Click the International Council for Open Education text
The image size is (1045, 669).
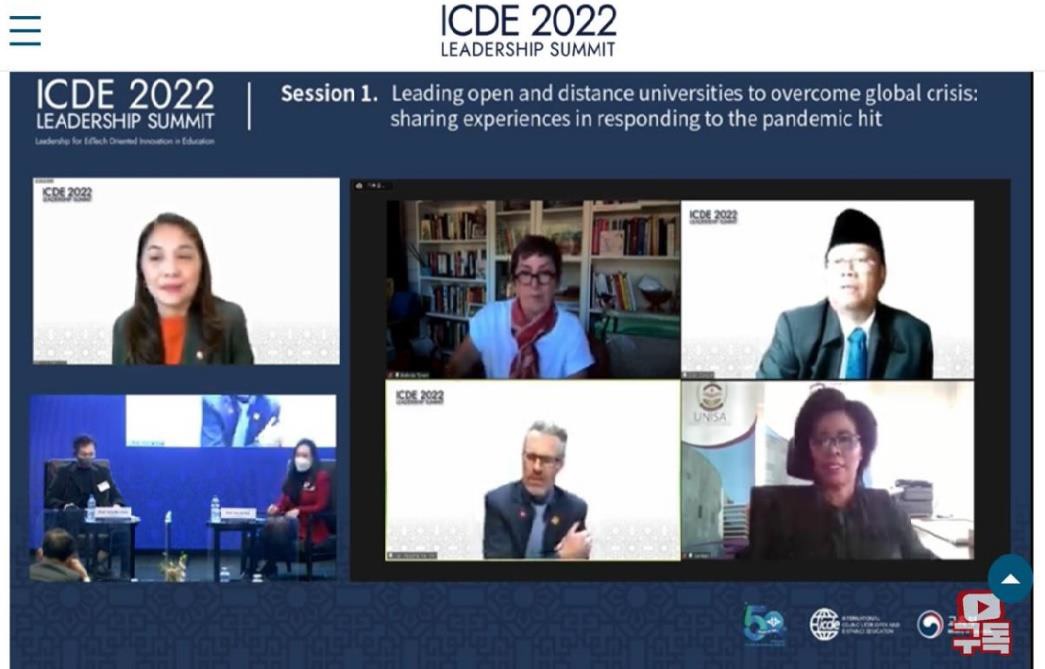[x=870, y=625]
